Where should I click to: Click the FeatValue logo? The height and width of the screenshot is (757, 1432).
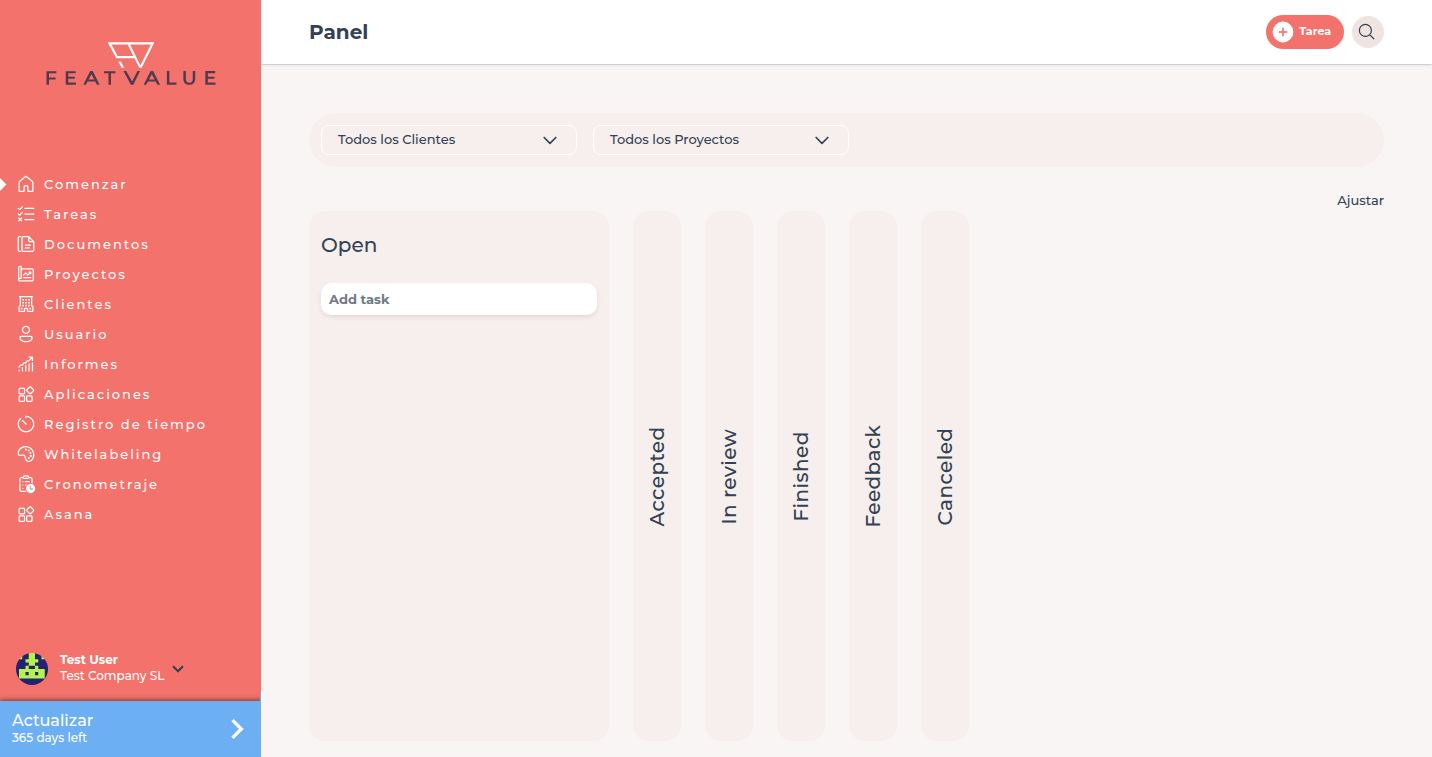(x=131, y=64)
